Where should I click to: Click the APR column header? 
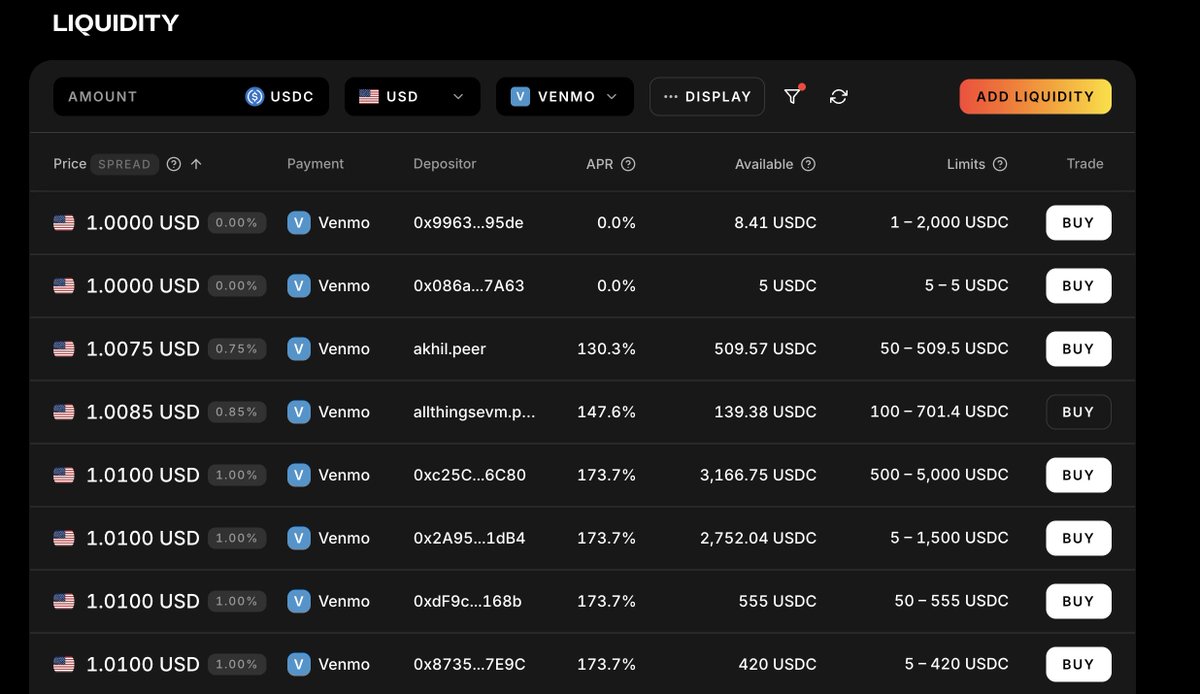coord(600,164)
